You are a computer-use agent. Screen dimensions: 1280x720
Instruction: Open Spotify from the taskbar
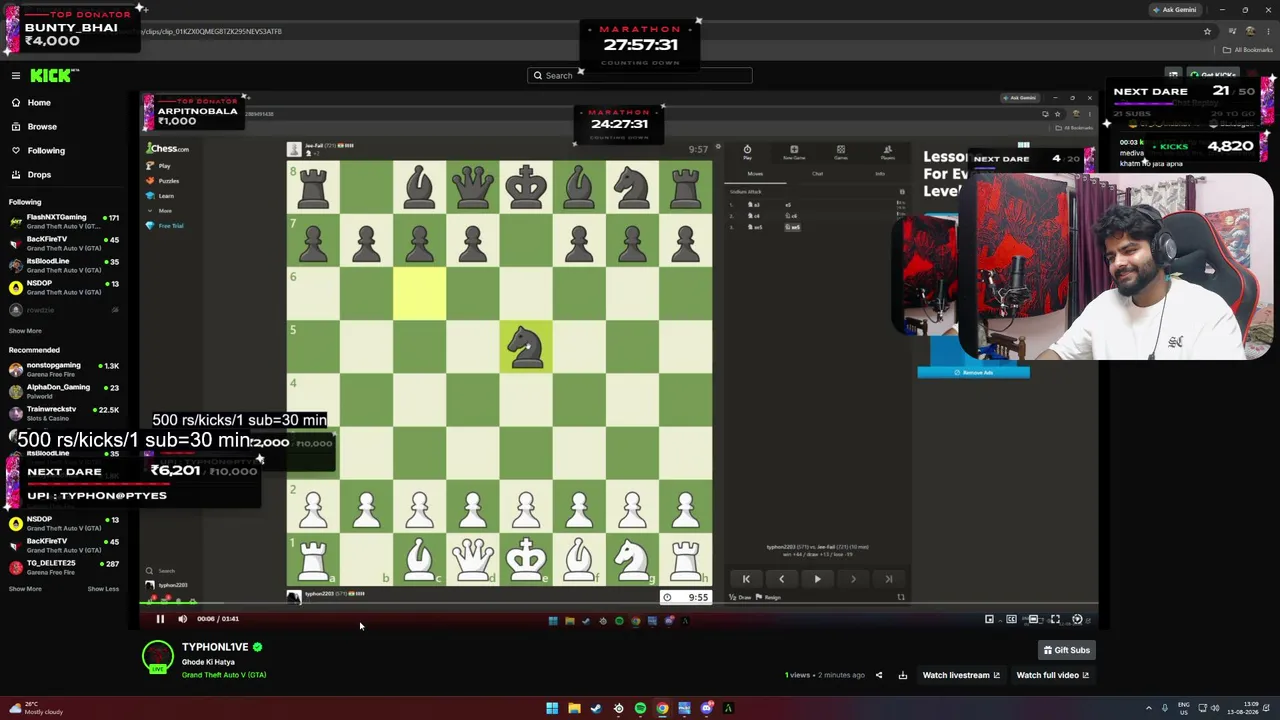pyautogui.click(x=640, y=709)
